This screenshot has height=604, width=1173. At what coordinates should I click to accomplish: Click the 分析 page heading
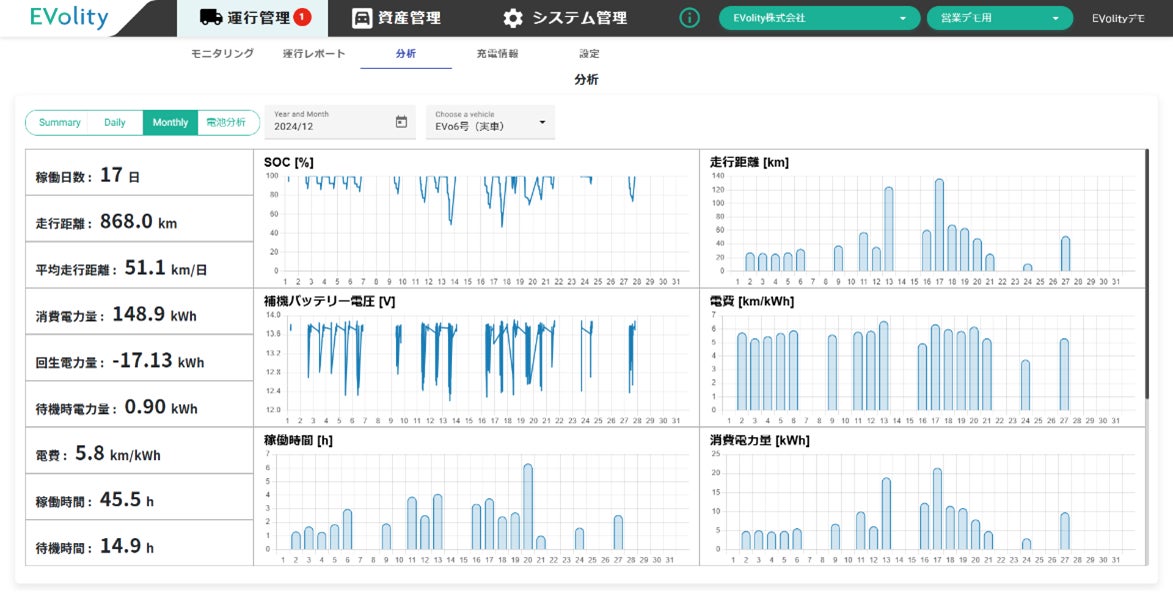(x=586, y=79)
